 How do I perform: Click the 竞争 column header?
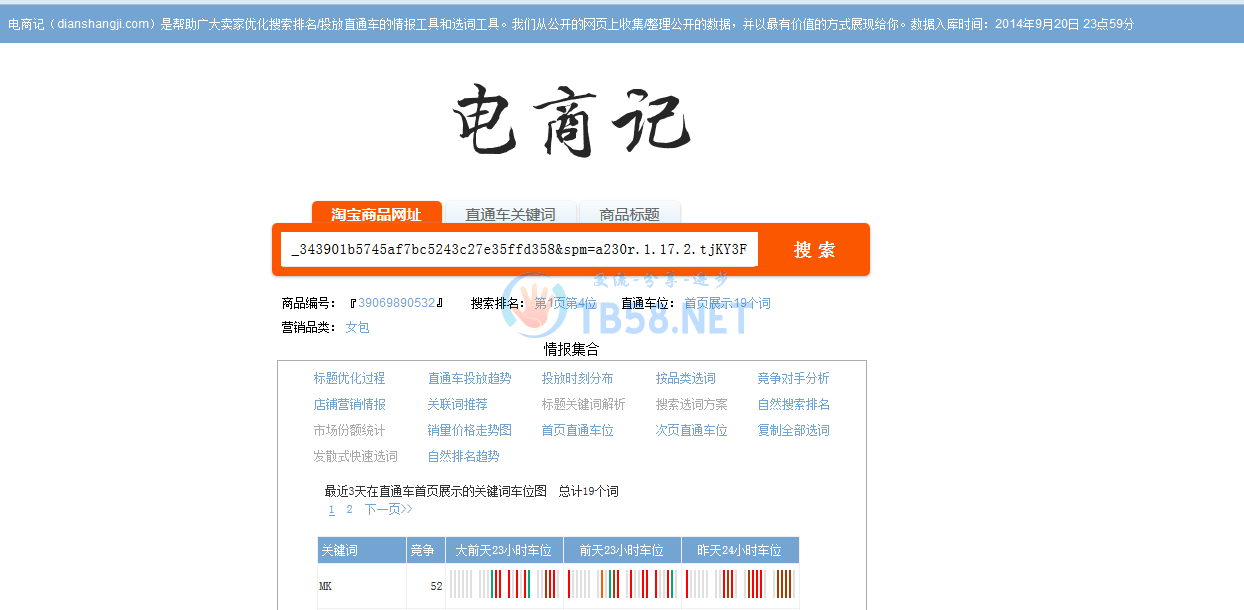tap(425, 550)
